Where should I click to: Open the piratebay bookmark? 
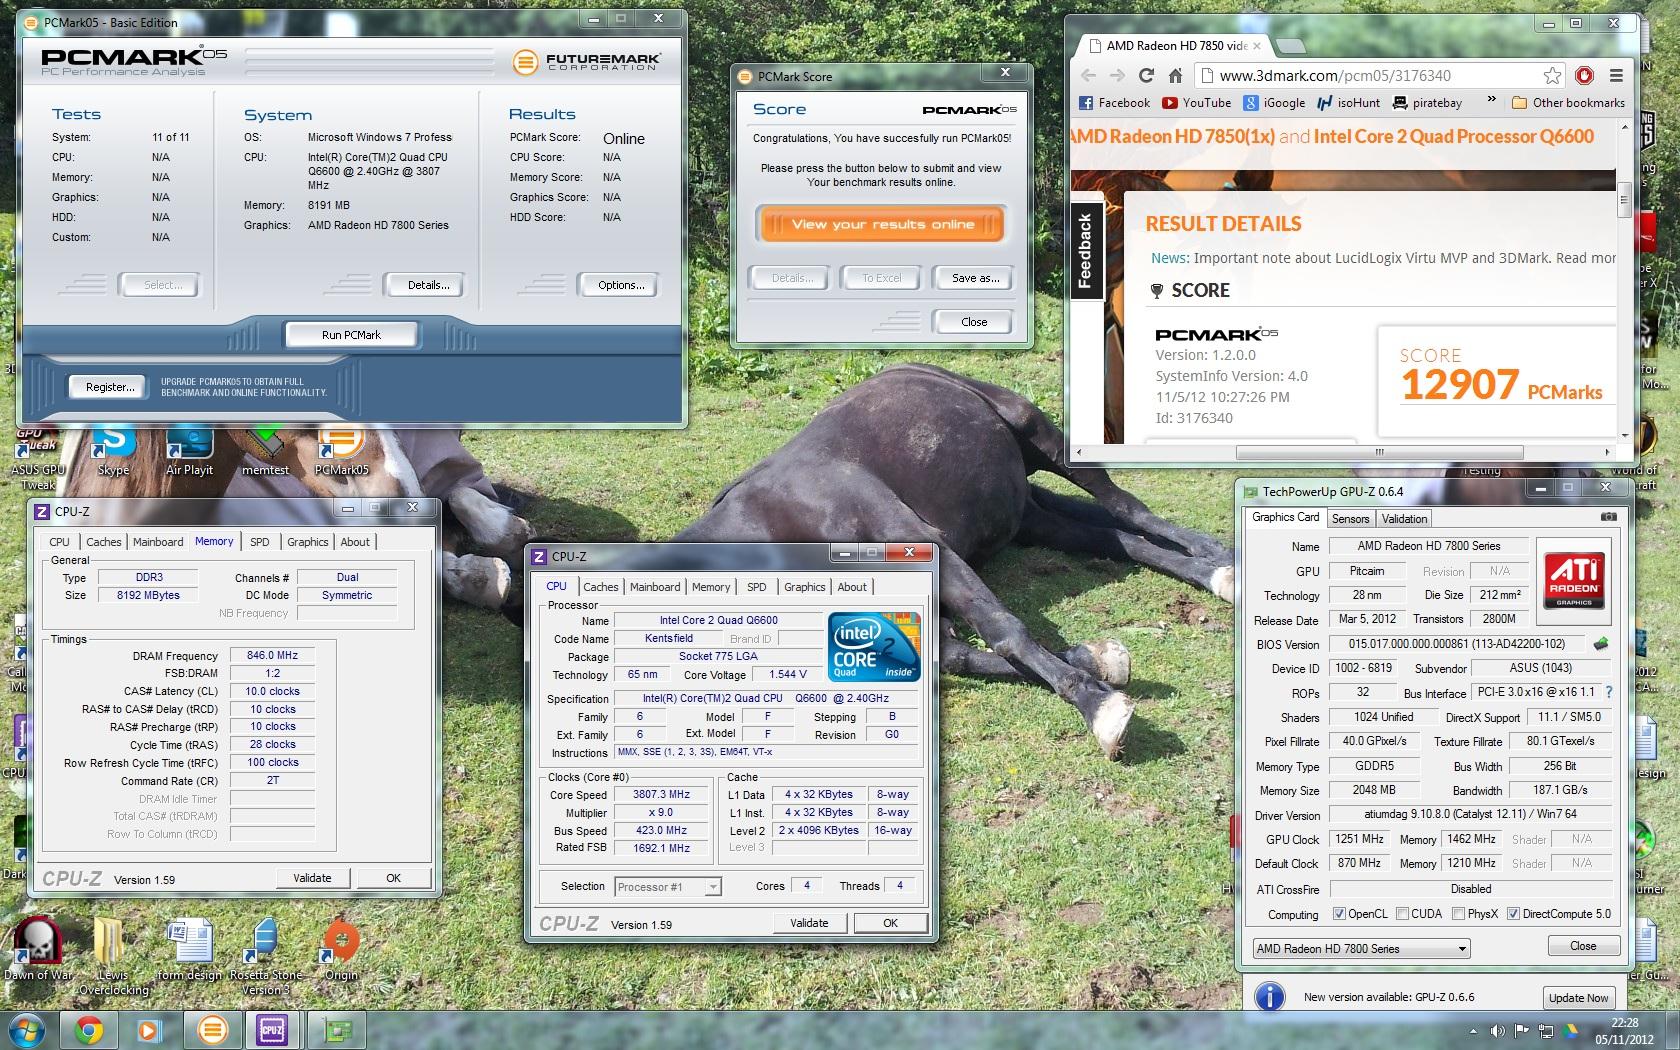click(1427, 102)
